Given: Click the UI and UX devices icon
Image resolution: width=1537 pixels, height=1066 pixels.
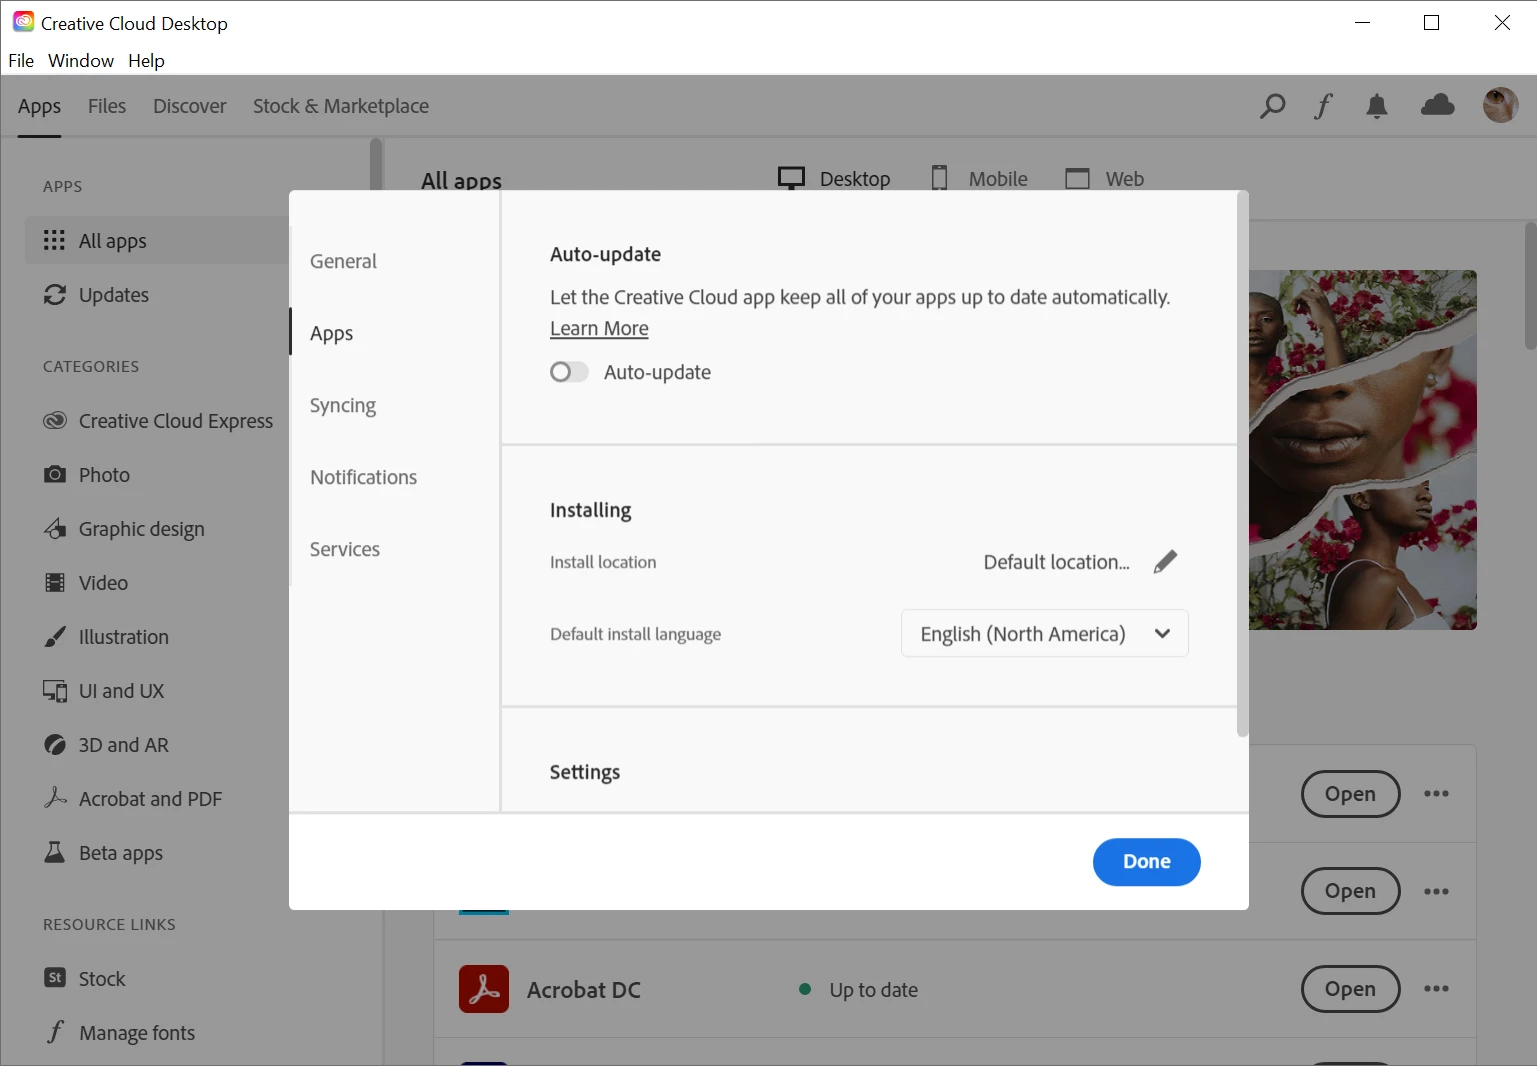Looking at the screenshot, I should click(55, 690).
